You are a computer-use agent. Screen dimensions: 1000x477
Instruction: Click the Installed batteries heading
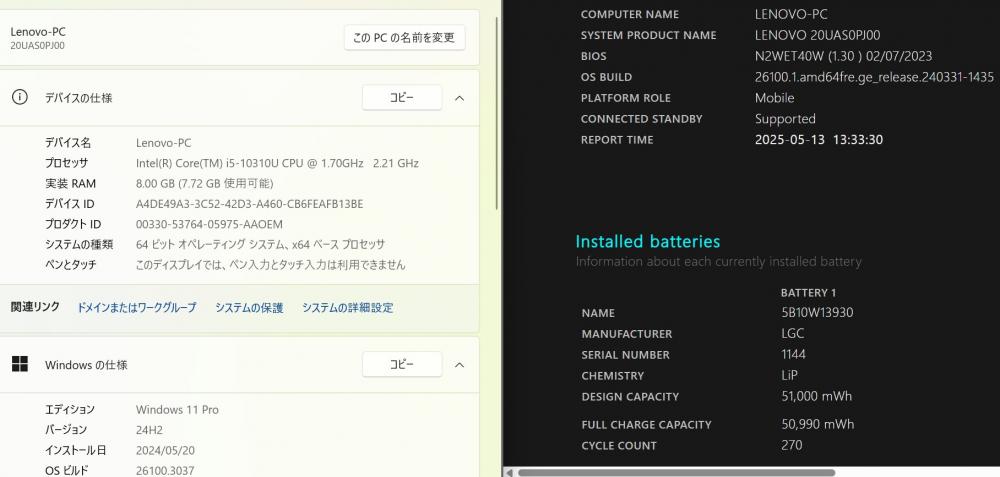tap(647, 241)
